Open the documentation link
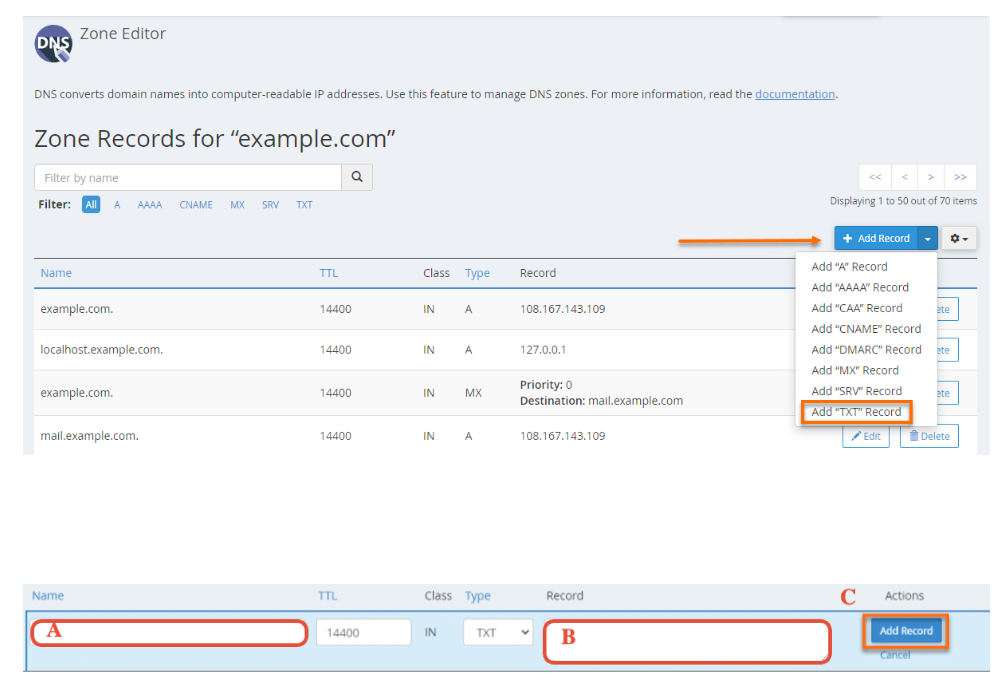The width and height of the screenshot is (1006, 687). 795,94
